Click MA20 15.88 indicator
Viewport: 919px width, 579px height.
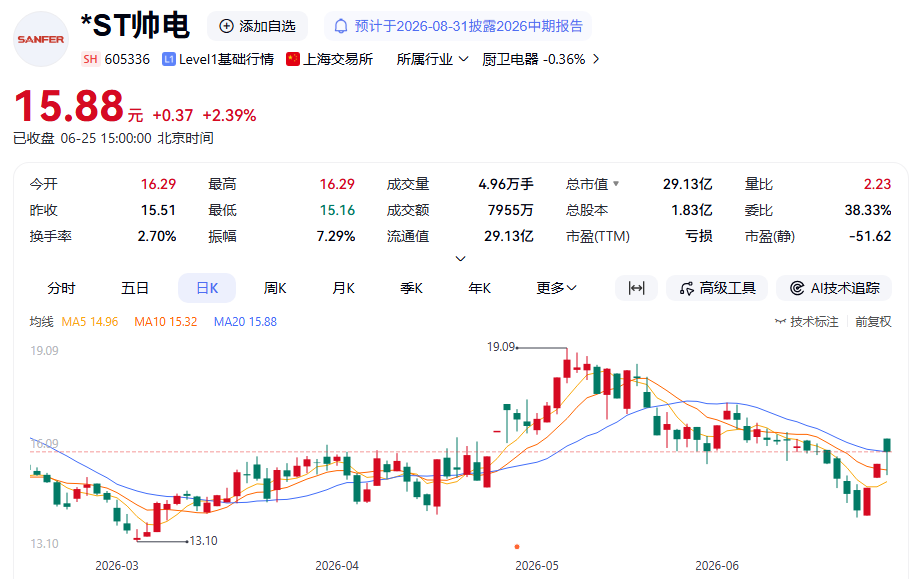[x=245, y=322]
